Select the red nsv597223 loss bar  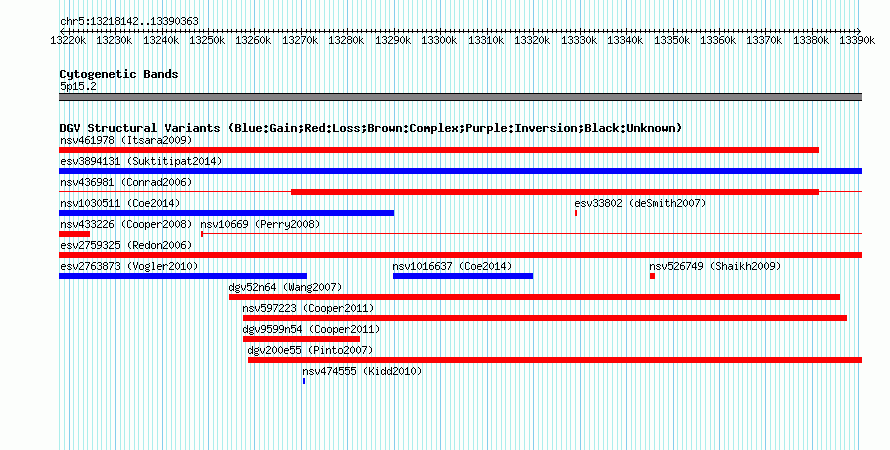545,318
